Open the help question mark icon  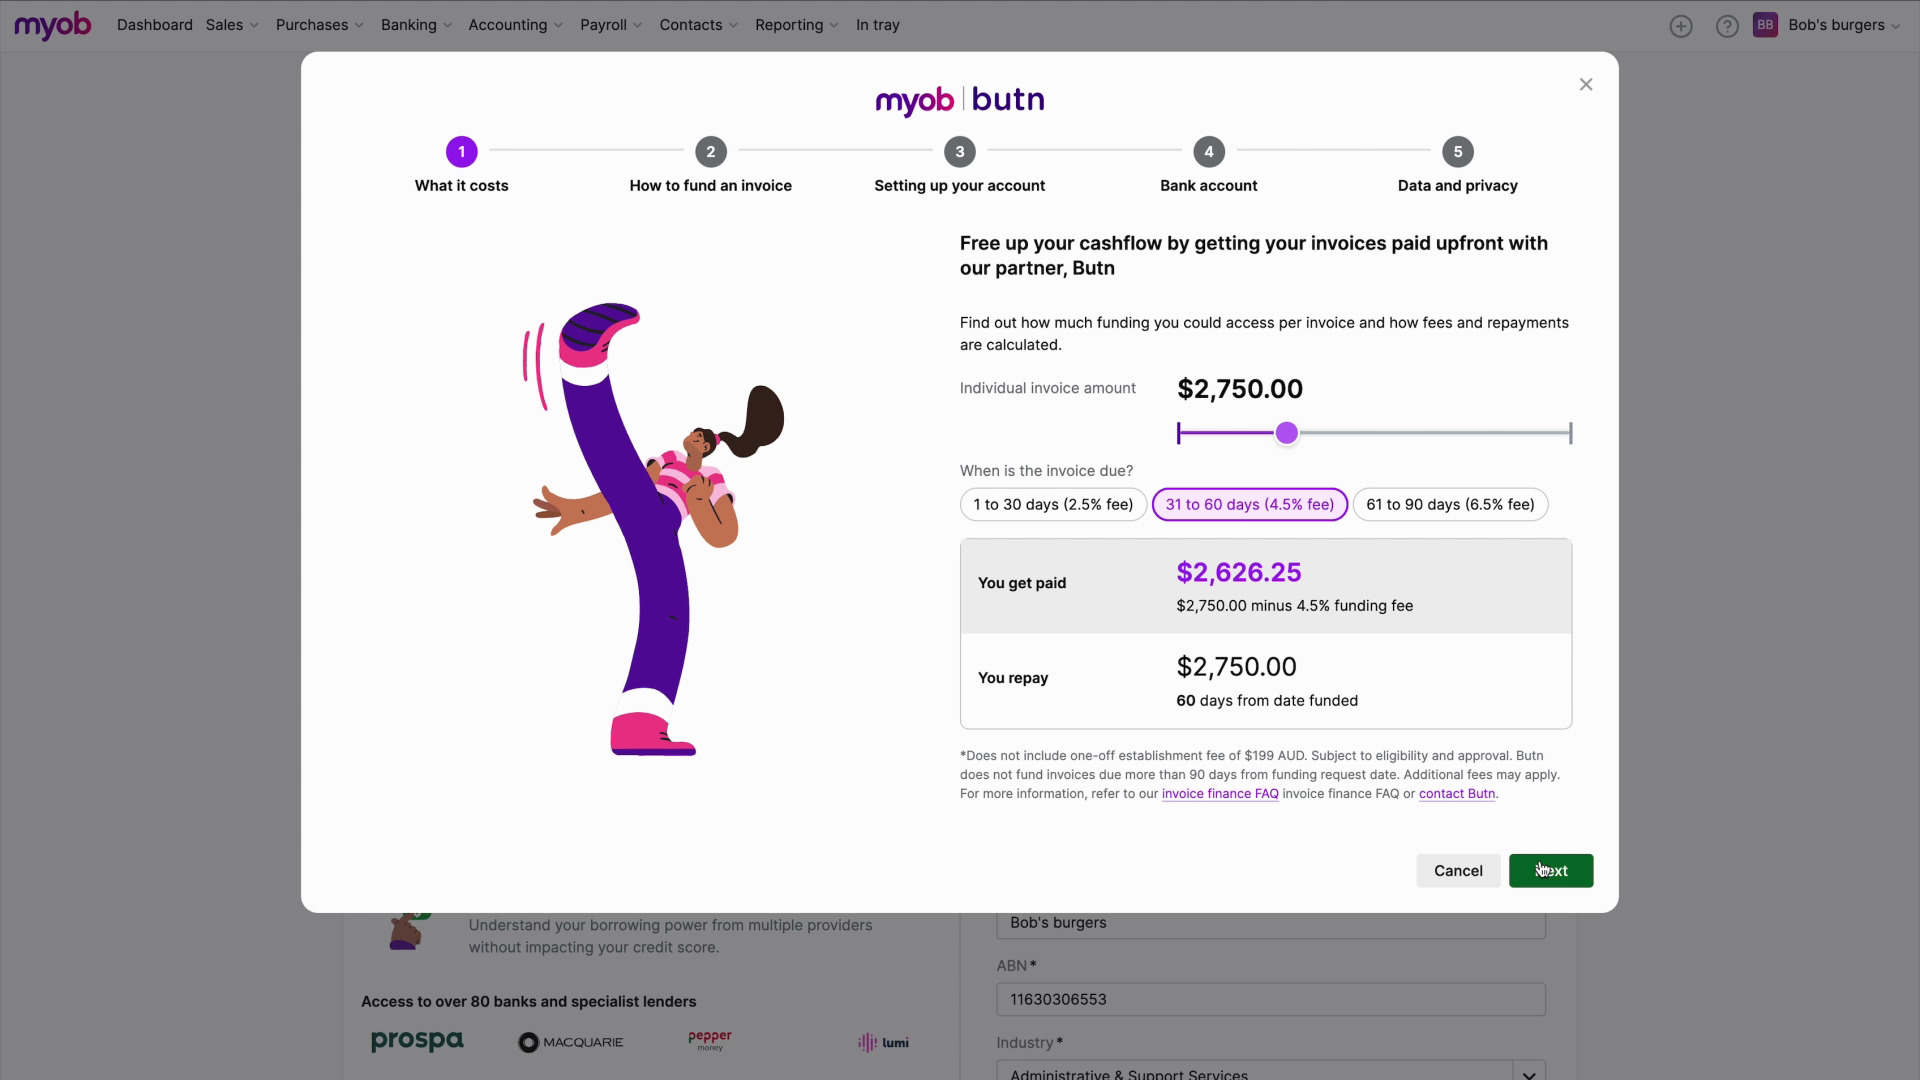pos(1727,26)
